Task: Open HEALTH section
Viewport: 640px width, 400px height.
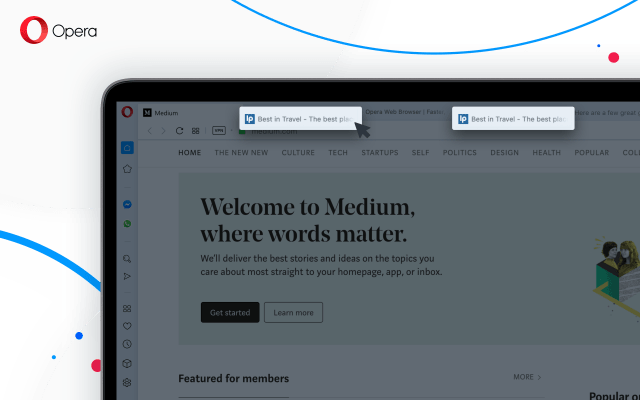Action: (547, 153)
